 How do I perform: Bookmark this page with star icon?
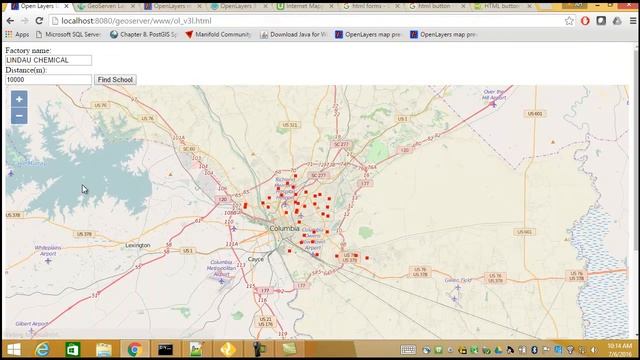click(x=569, y=21)
